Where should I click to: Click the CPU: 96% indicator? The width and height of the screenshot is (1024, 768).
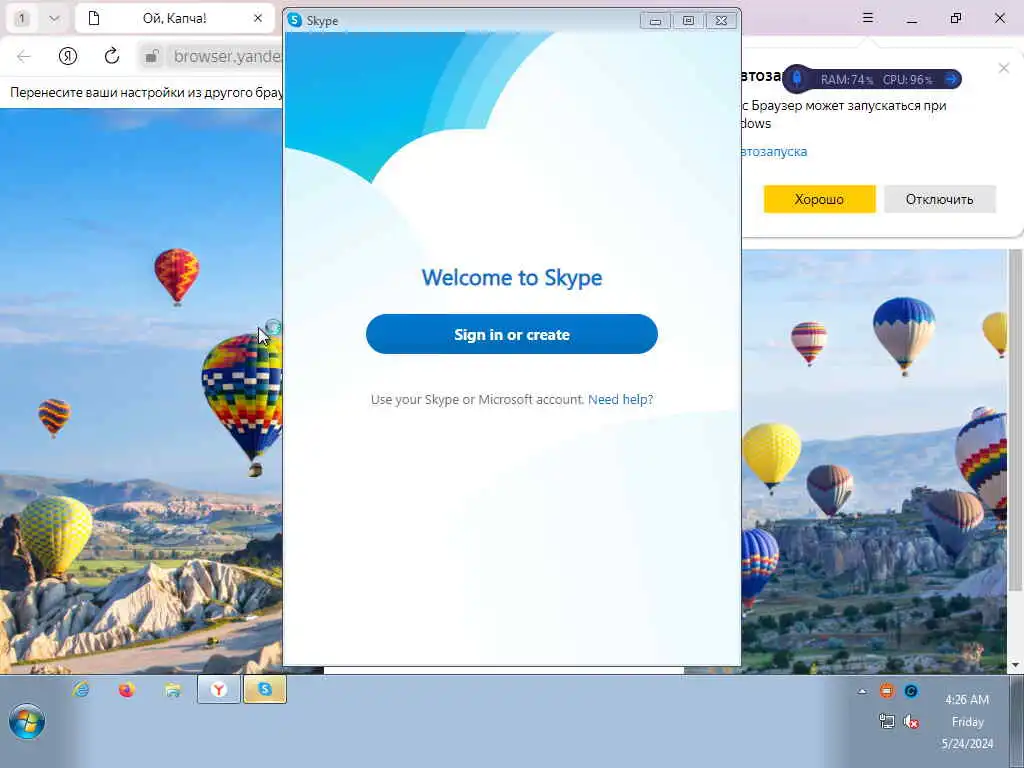907,80
